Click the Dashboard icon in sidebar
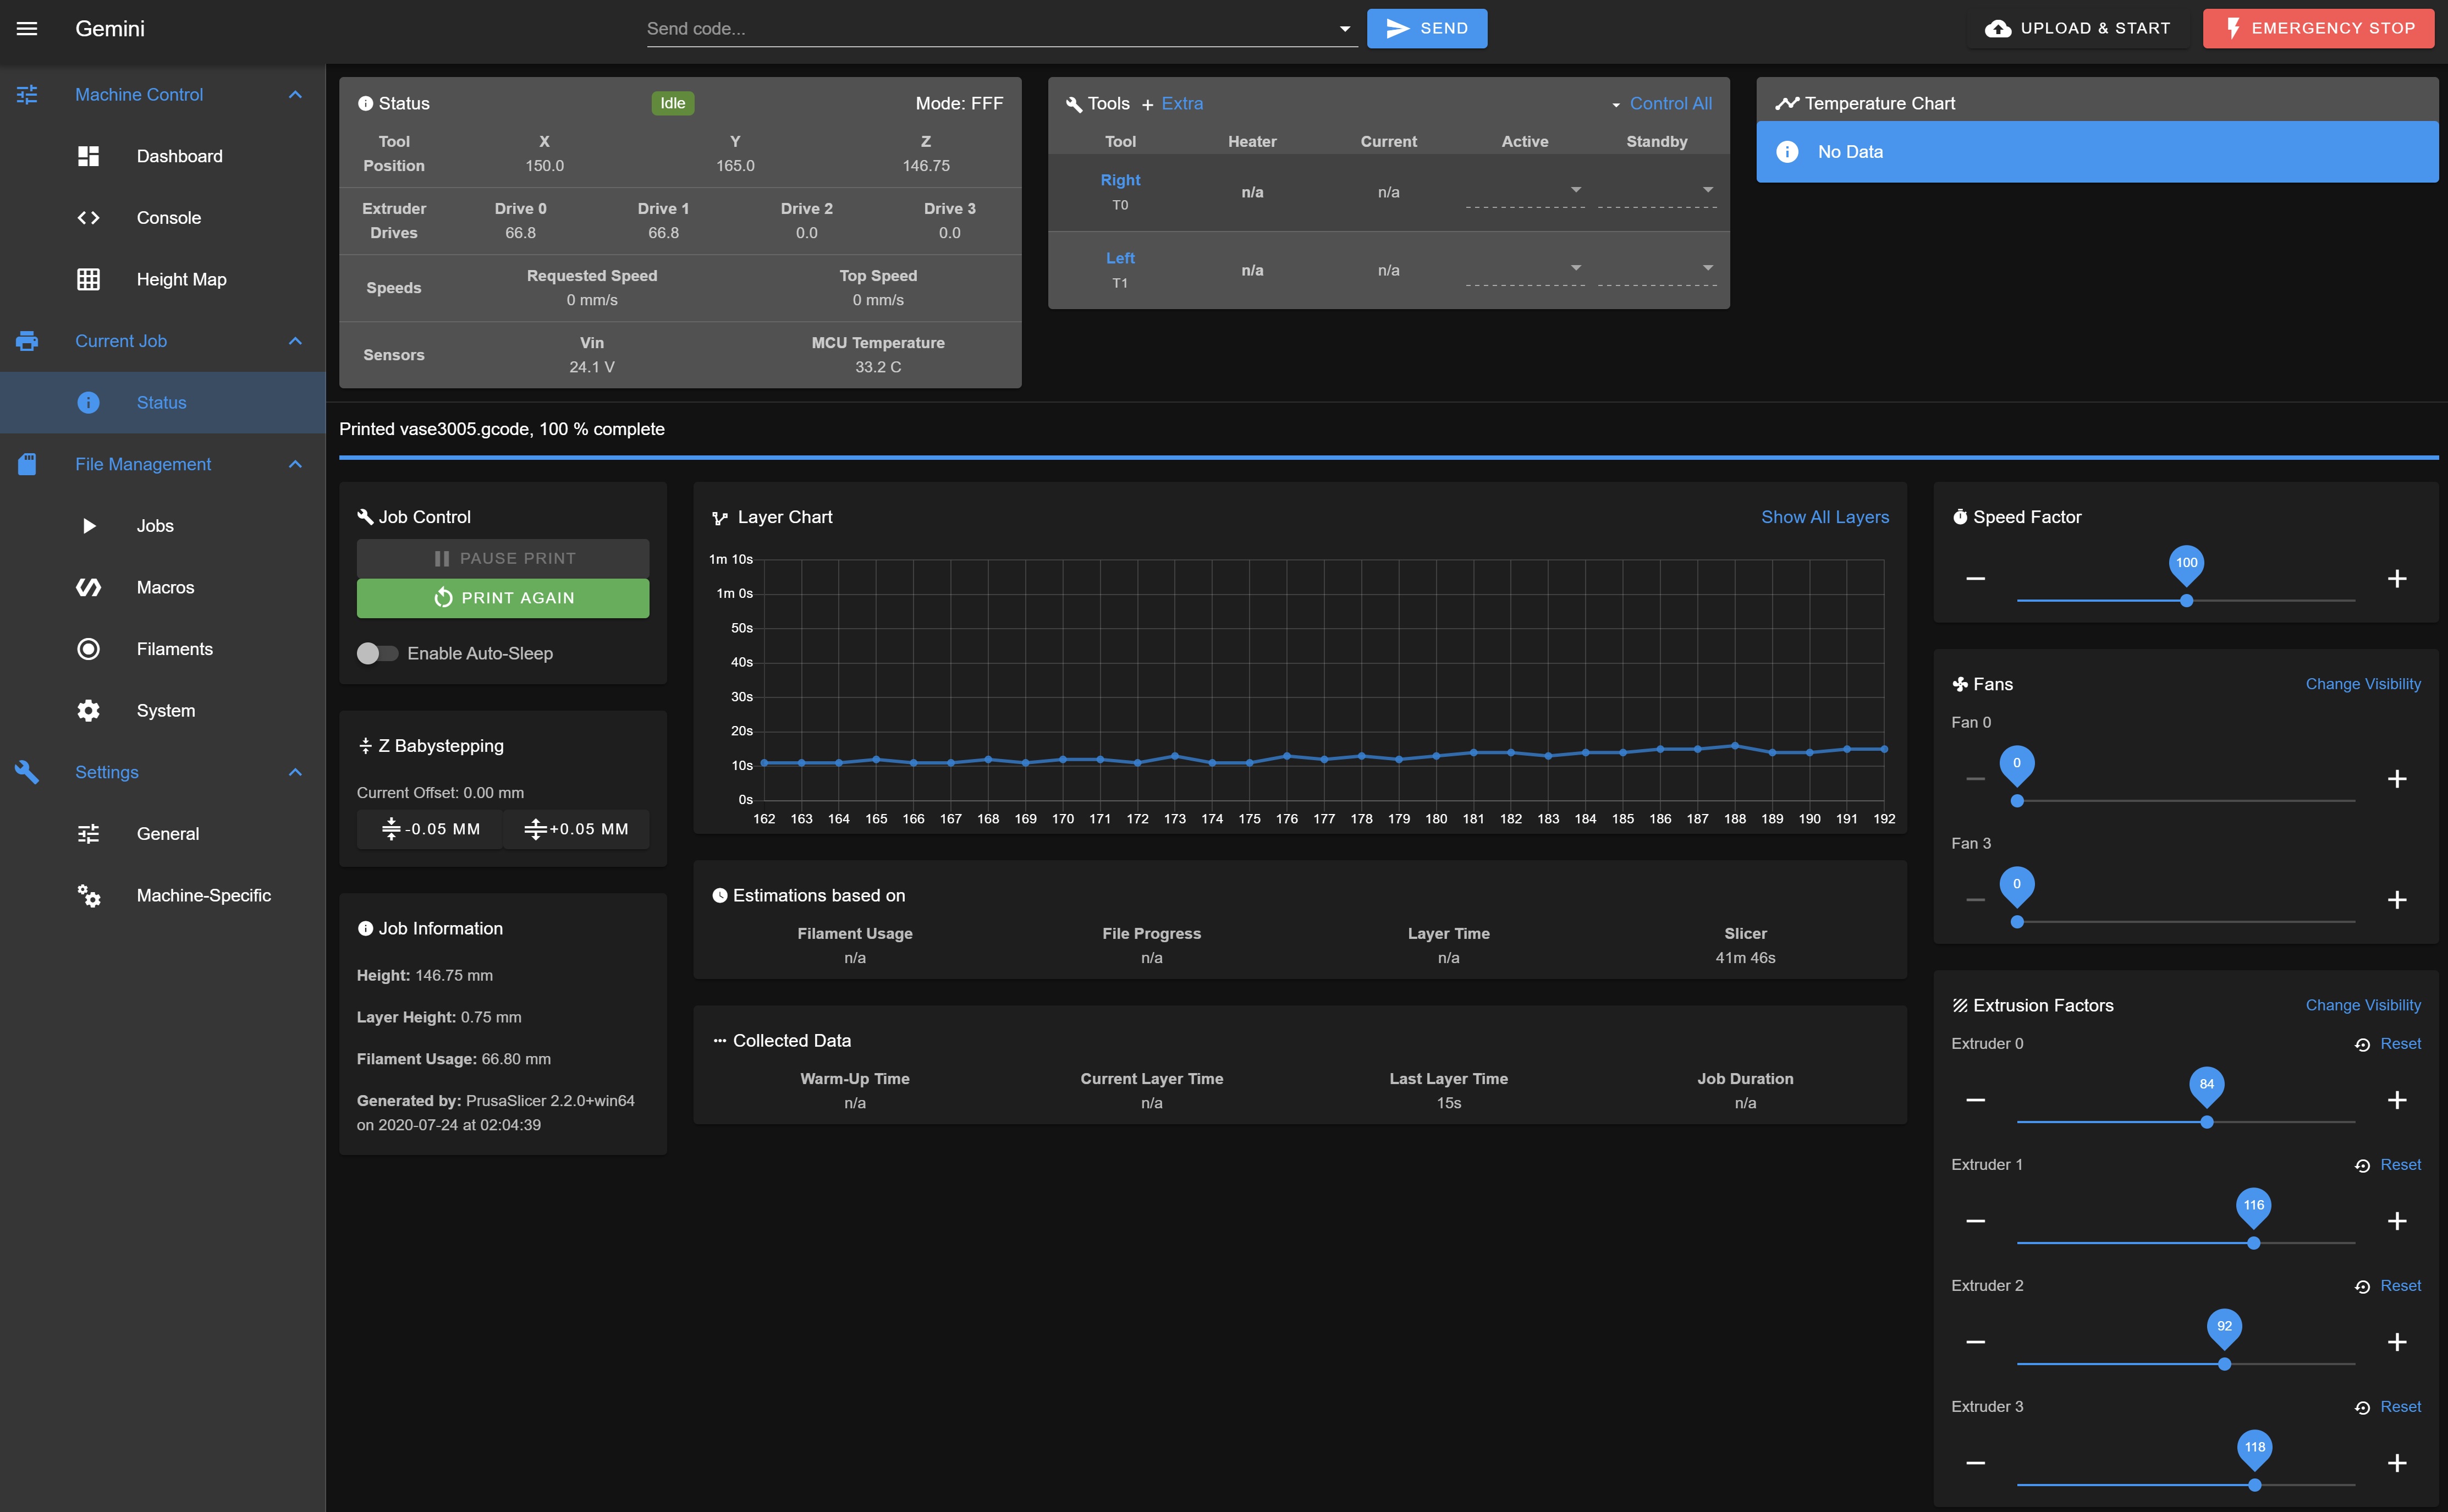 [x=88, y=156]
